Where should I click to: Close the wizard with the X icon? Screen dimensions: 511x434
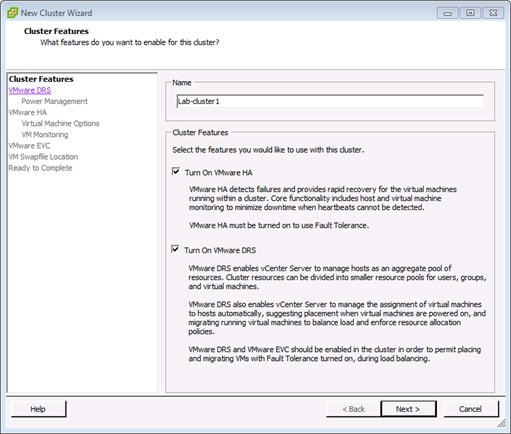(493, 13)
